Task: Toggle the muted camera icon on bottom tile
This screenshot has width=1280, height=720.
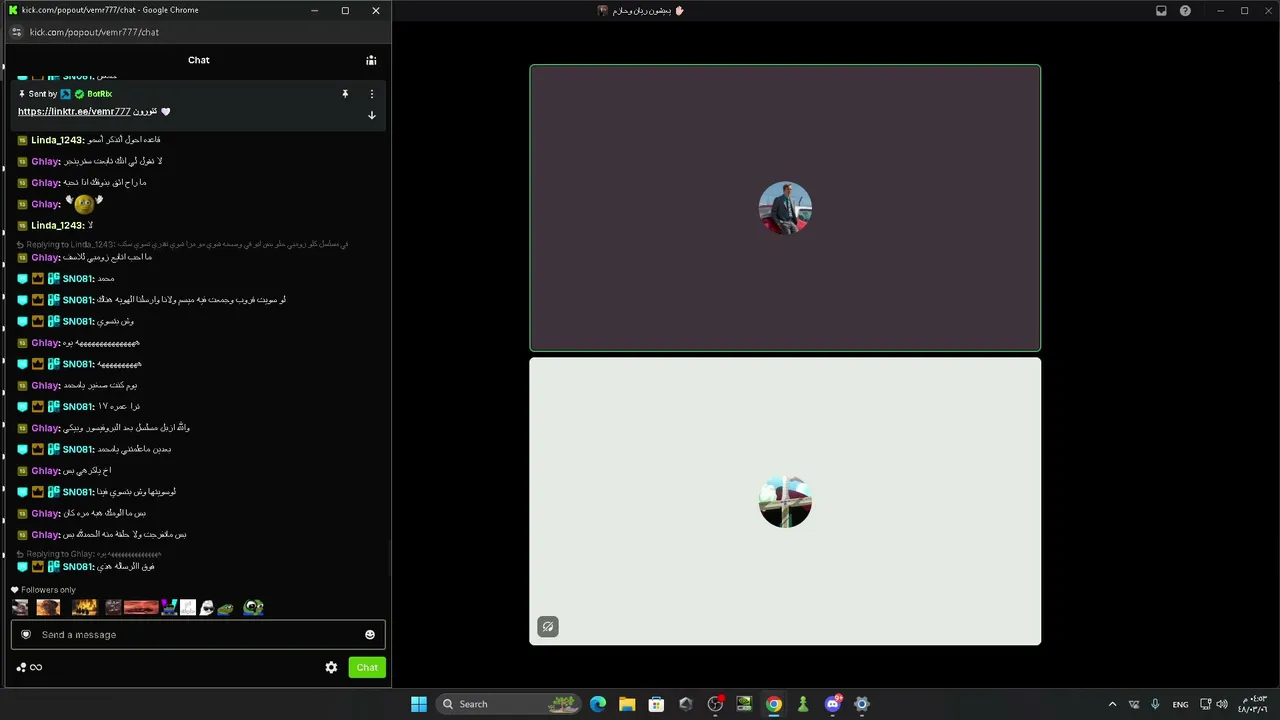Action: click(547, 627)
